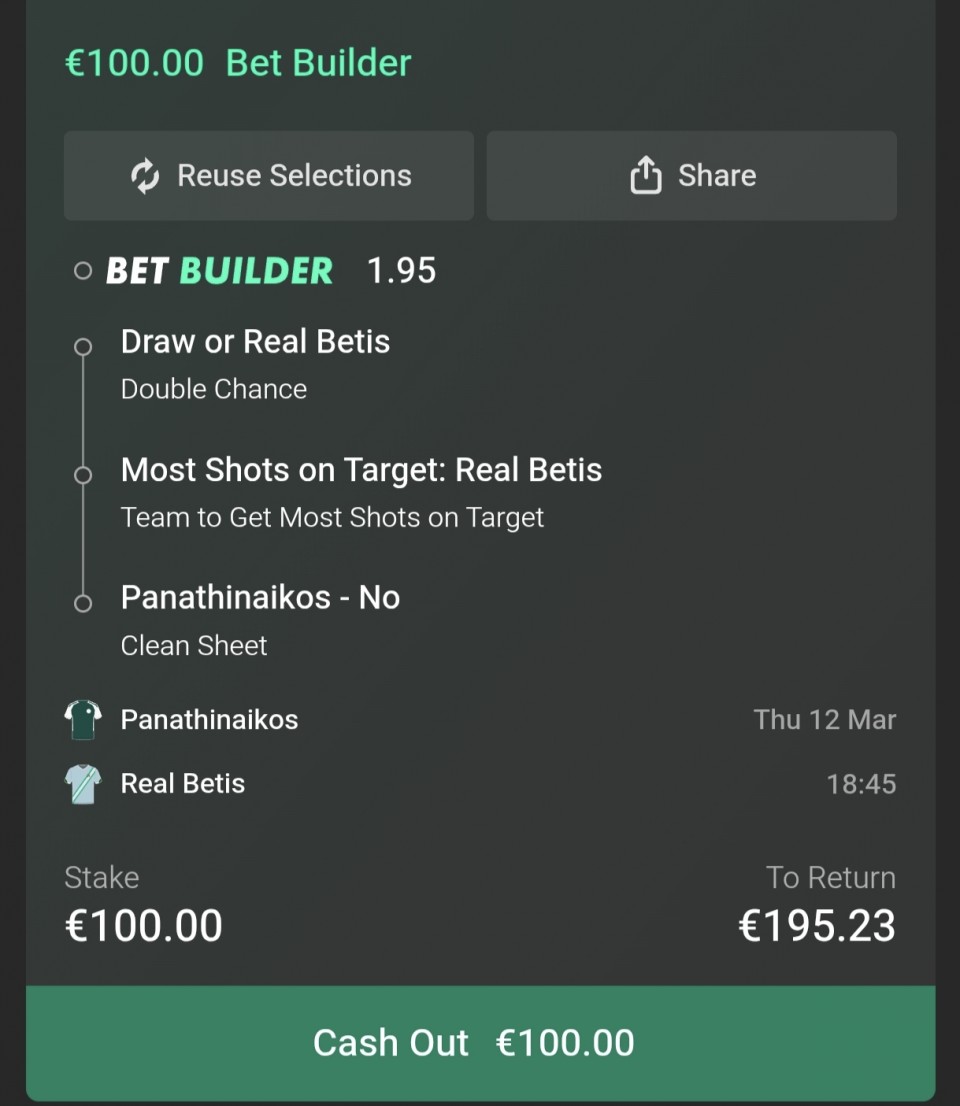Click the €195.23 To Return amount
960x1106 pixels.
coord(816,926)
